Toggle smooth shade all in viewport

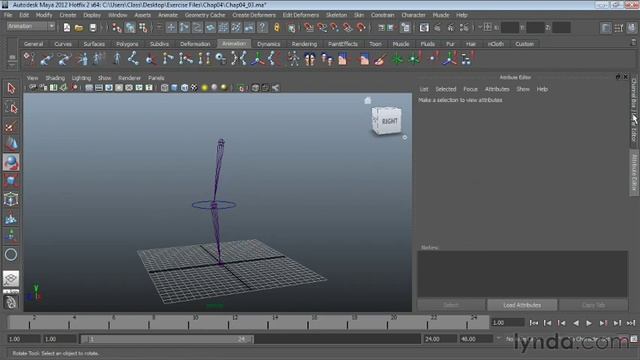click(x=174, y=87)
